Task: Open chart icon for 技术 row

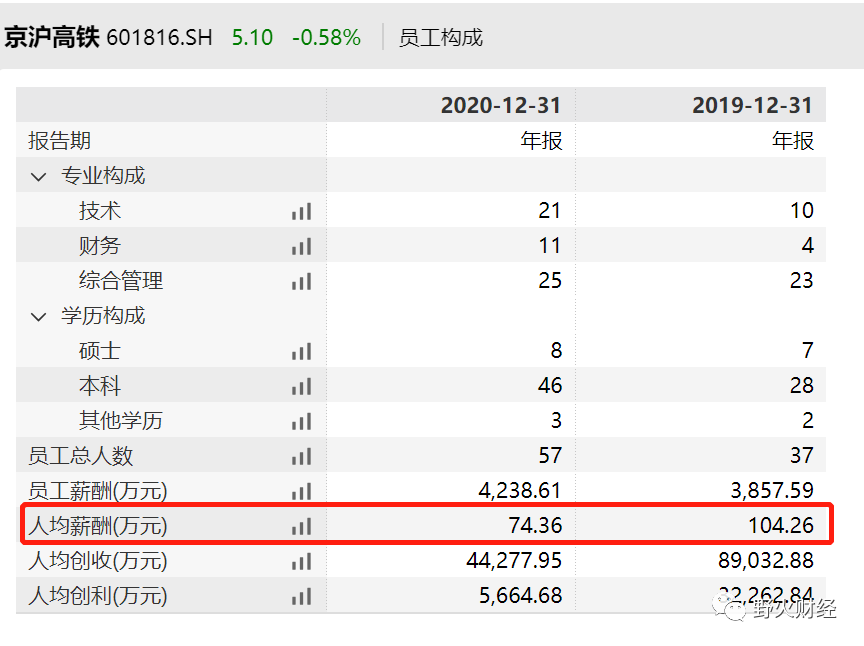Action: point(301,212)
